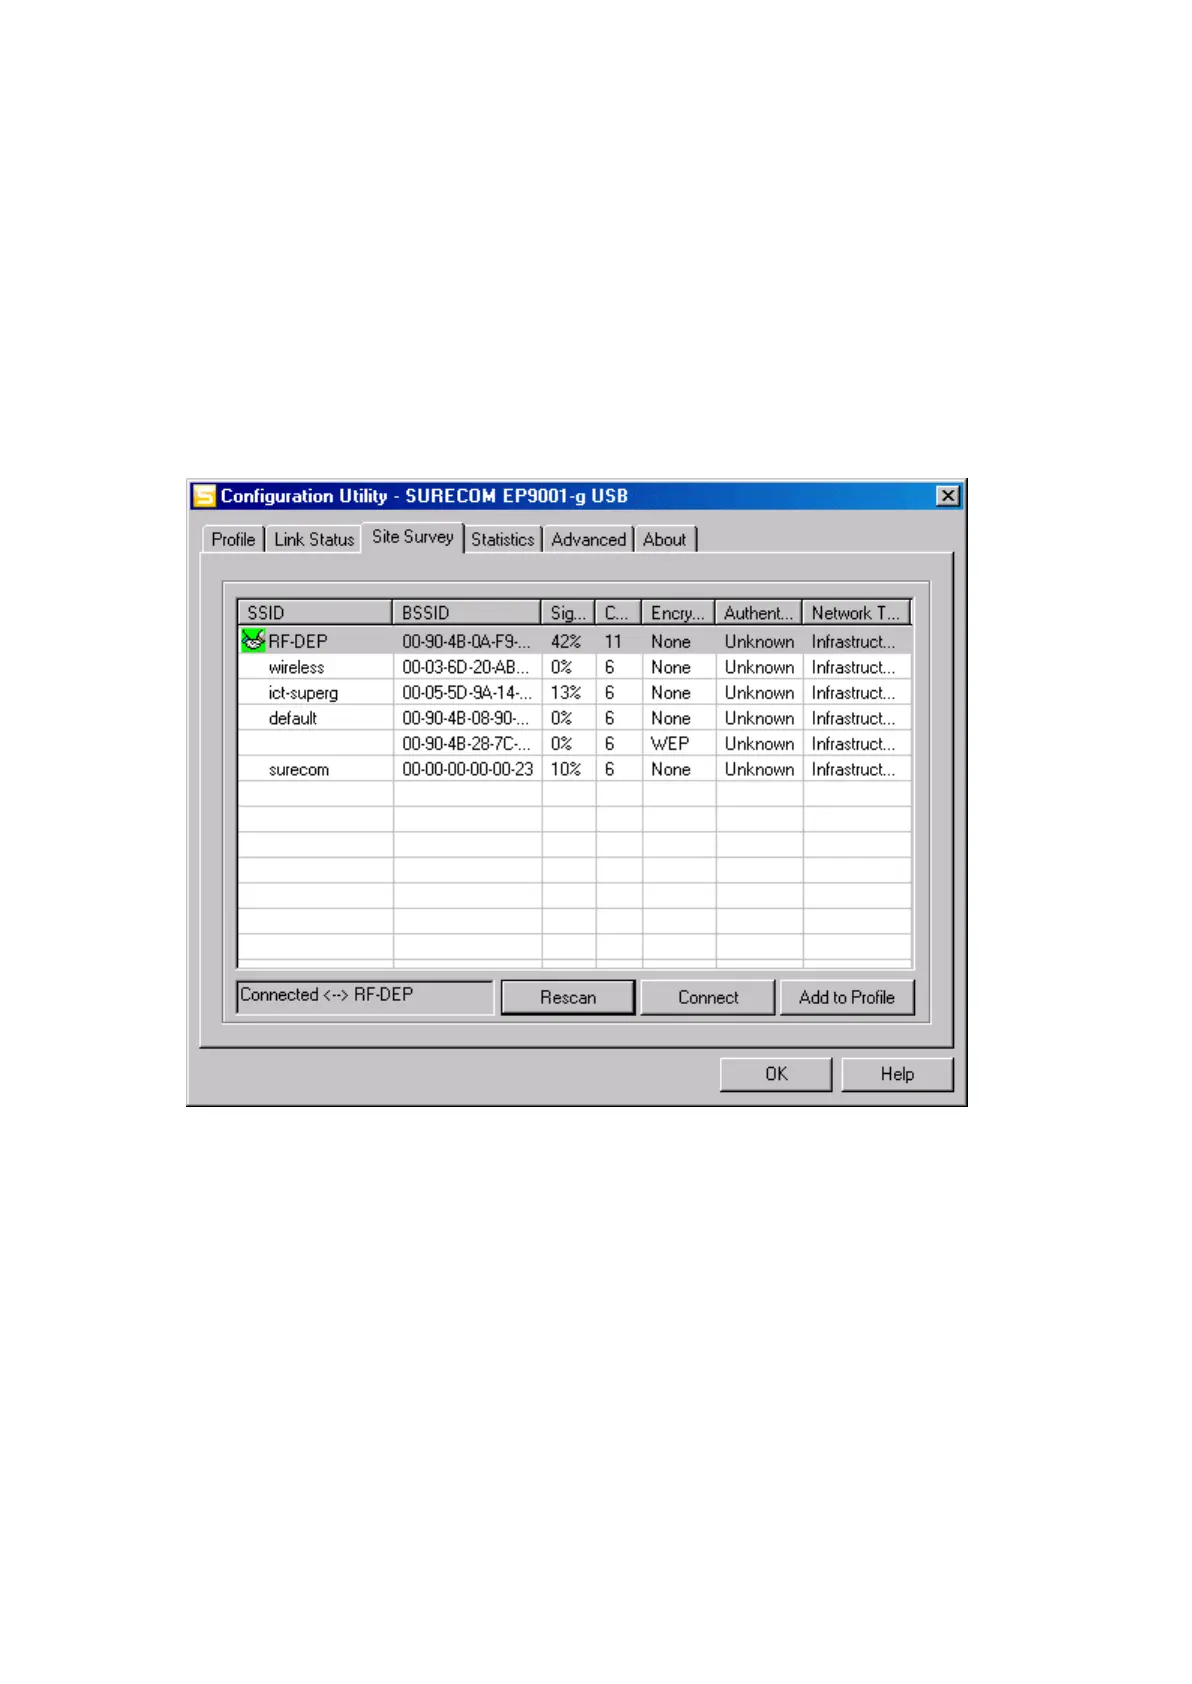
Task: Go to the Statistics tab
Action: (503, 539)
